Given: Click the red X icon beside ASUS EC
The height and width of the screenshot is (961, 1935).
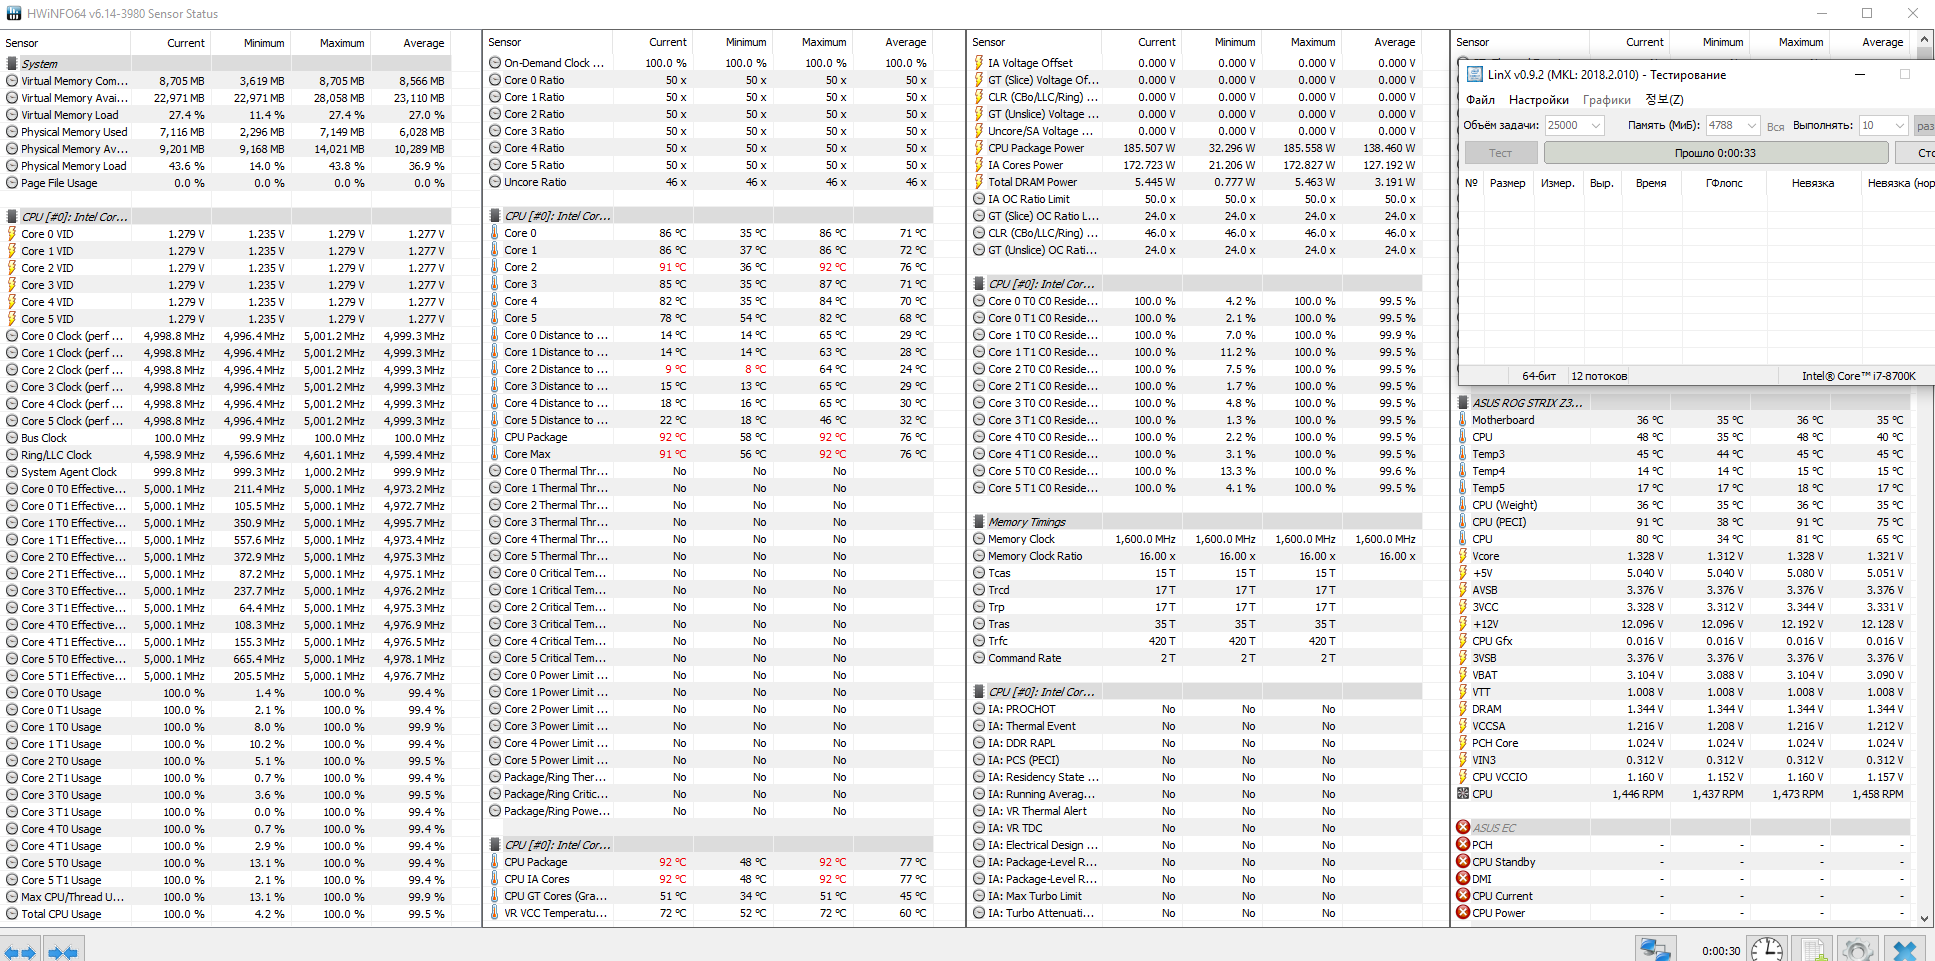Looking at the screenshot, I should pos(1463,827).
